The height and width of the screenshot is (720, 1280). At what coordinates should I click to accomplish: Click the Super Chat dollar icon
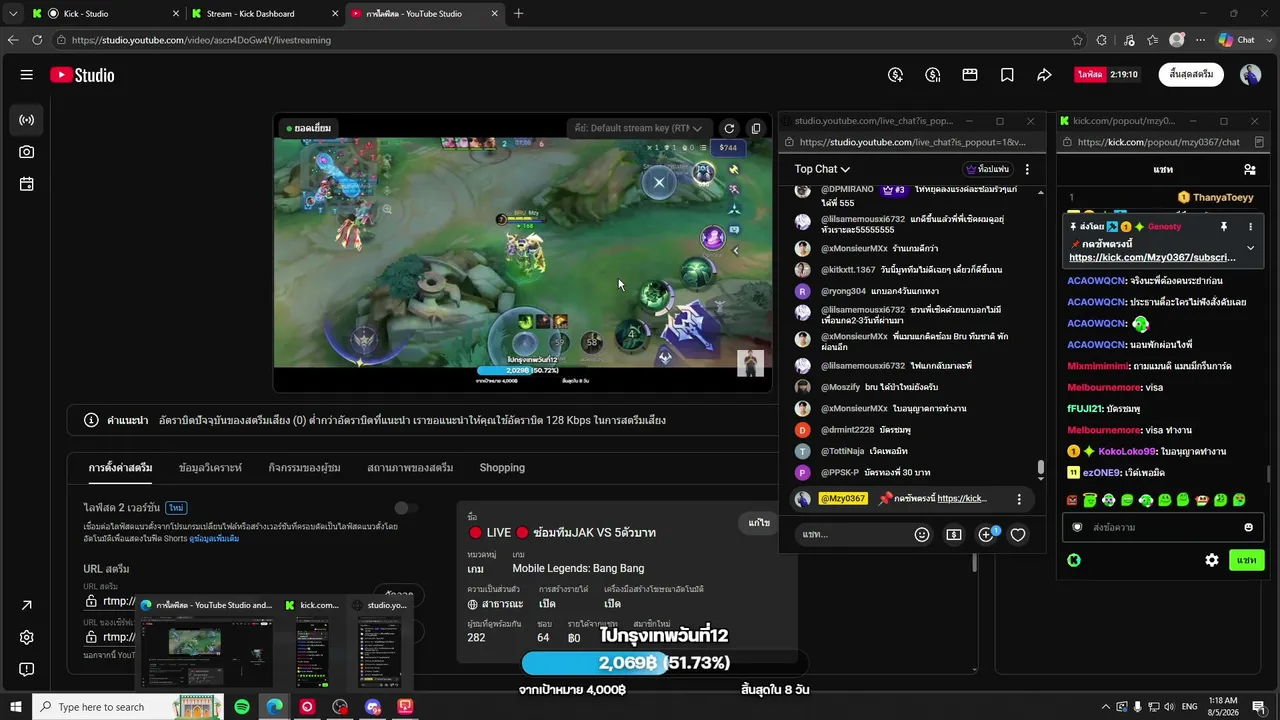point(954,535)
